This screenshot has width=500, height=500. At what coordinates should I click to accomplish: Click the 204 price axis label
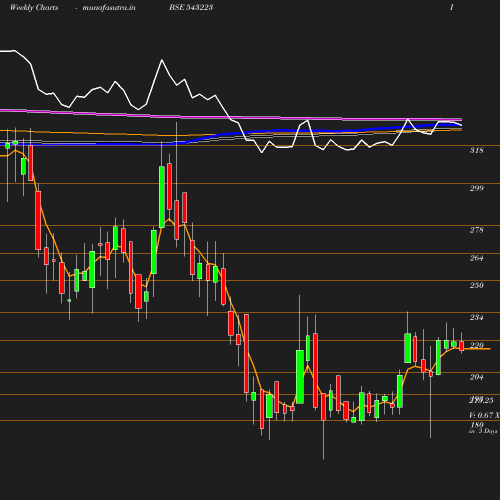pos(476,377)
